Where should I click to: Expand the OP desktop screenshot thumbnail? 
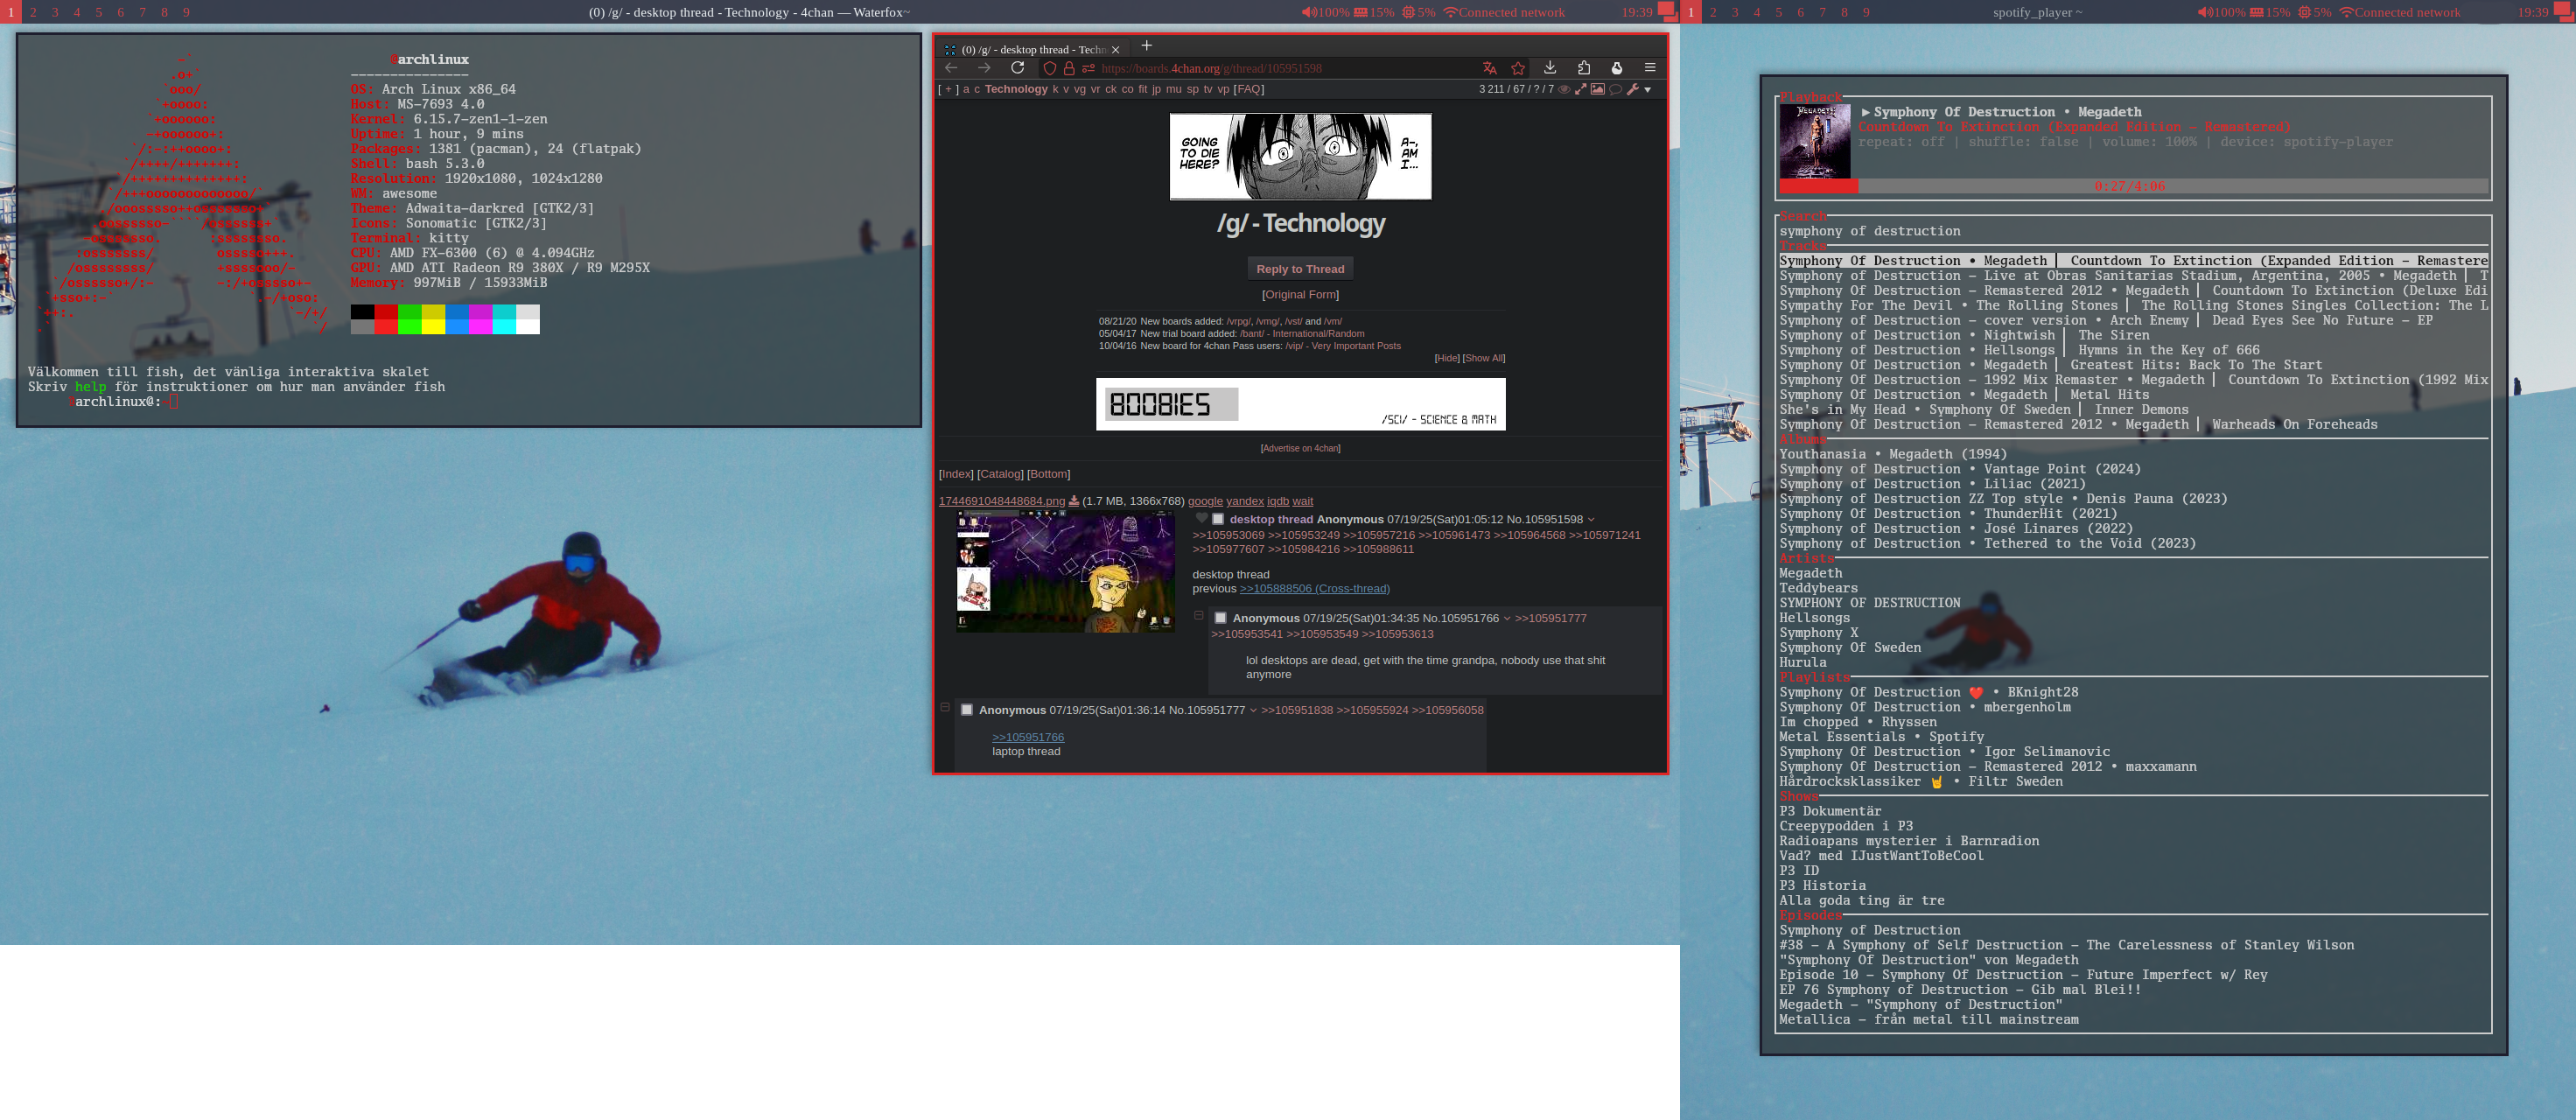[1065, 571]
